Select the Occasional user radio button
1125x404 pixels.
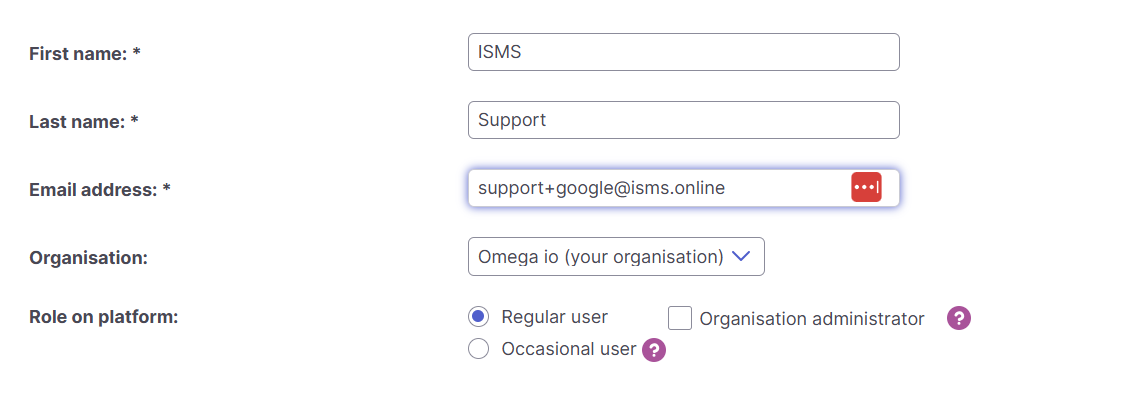point(478,349)
